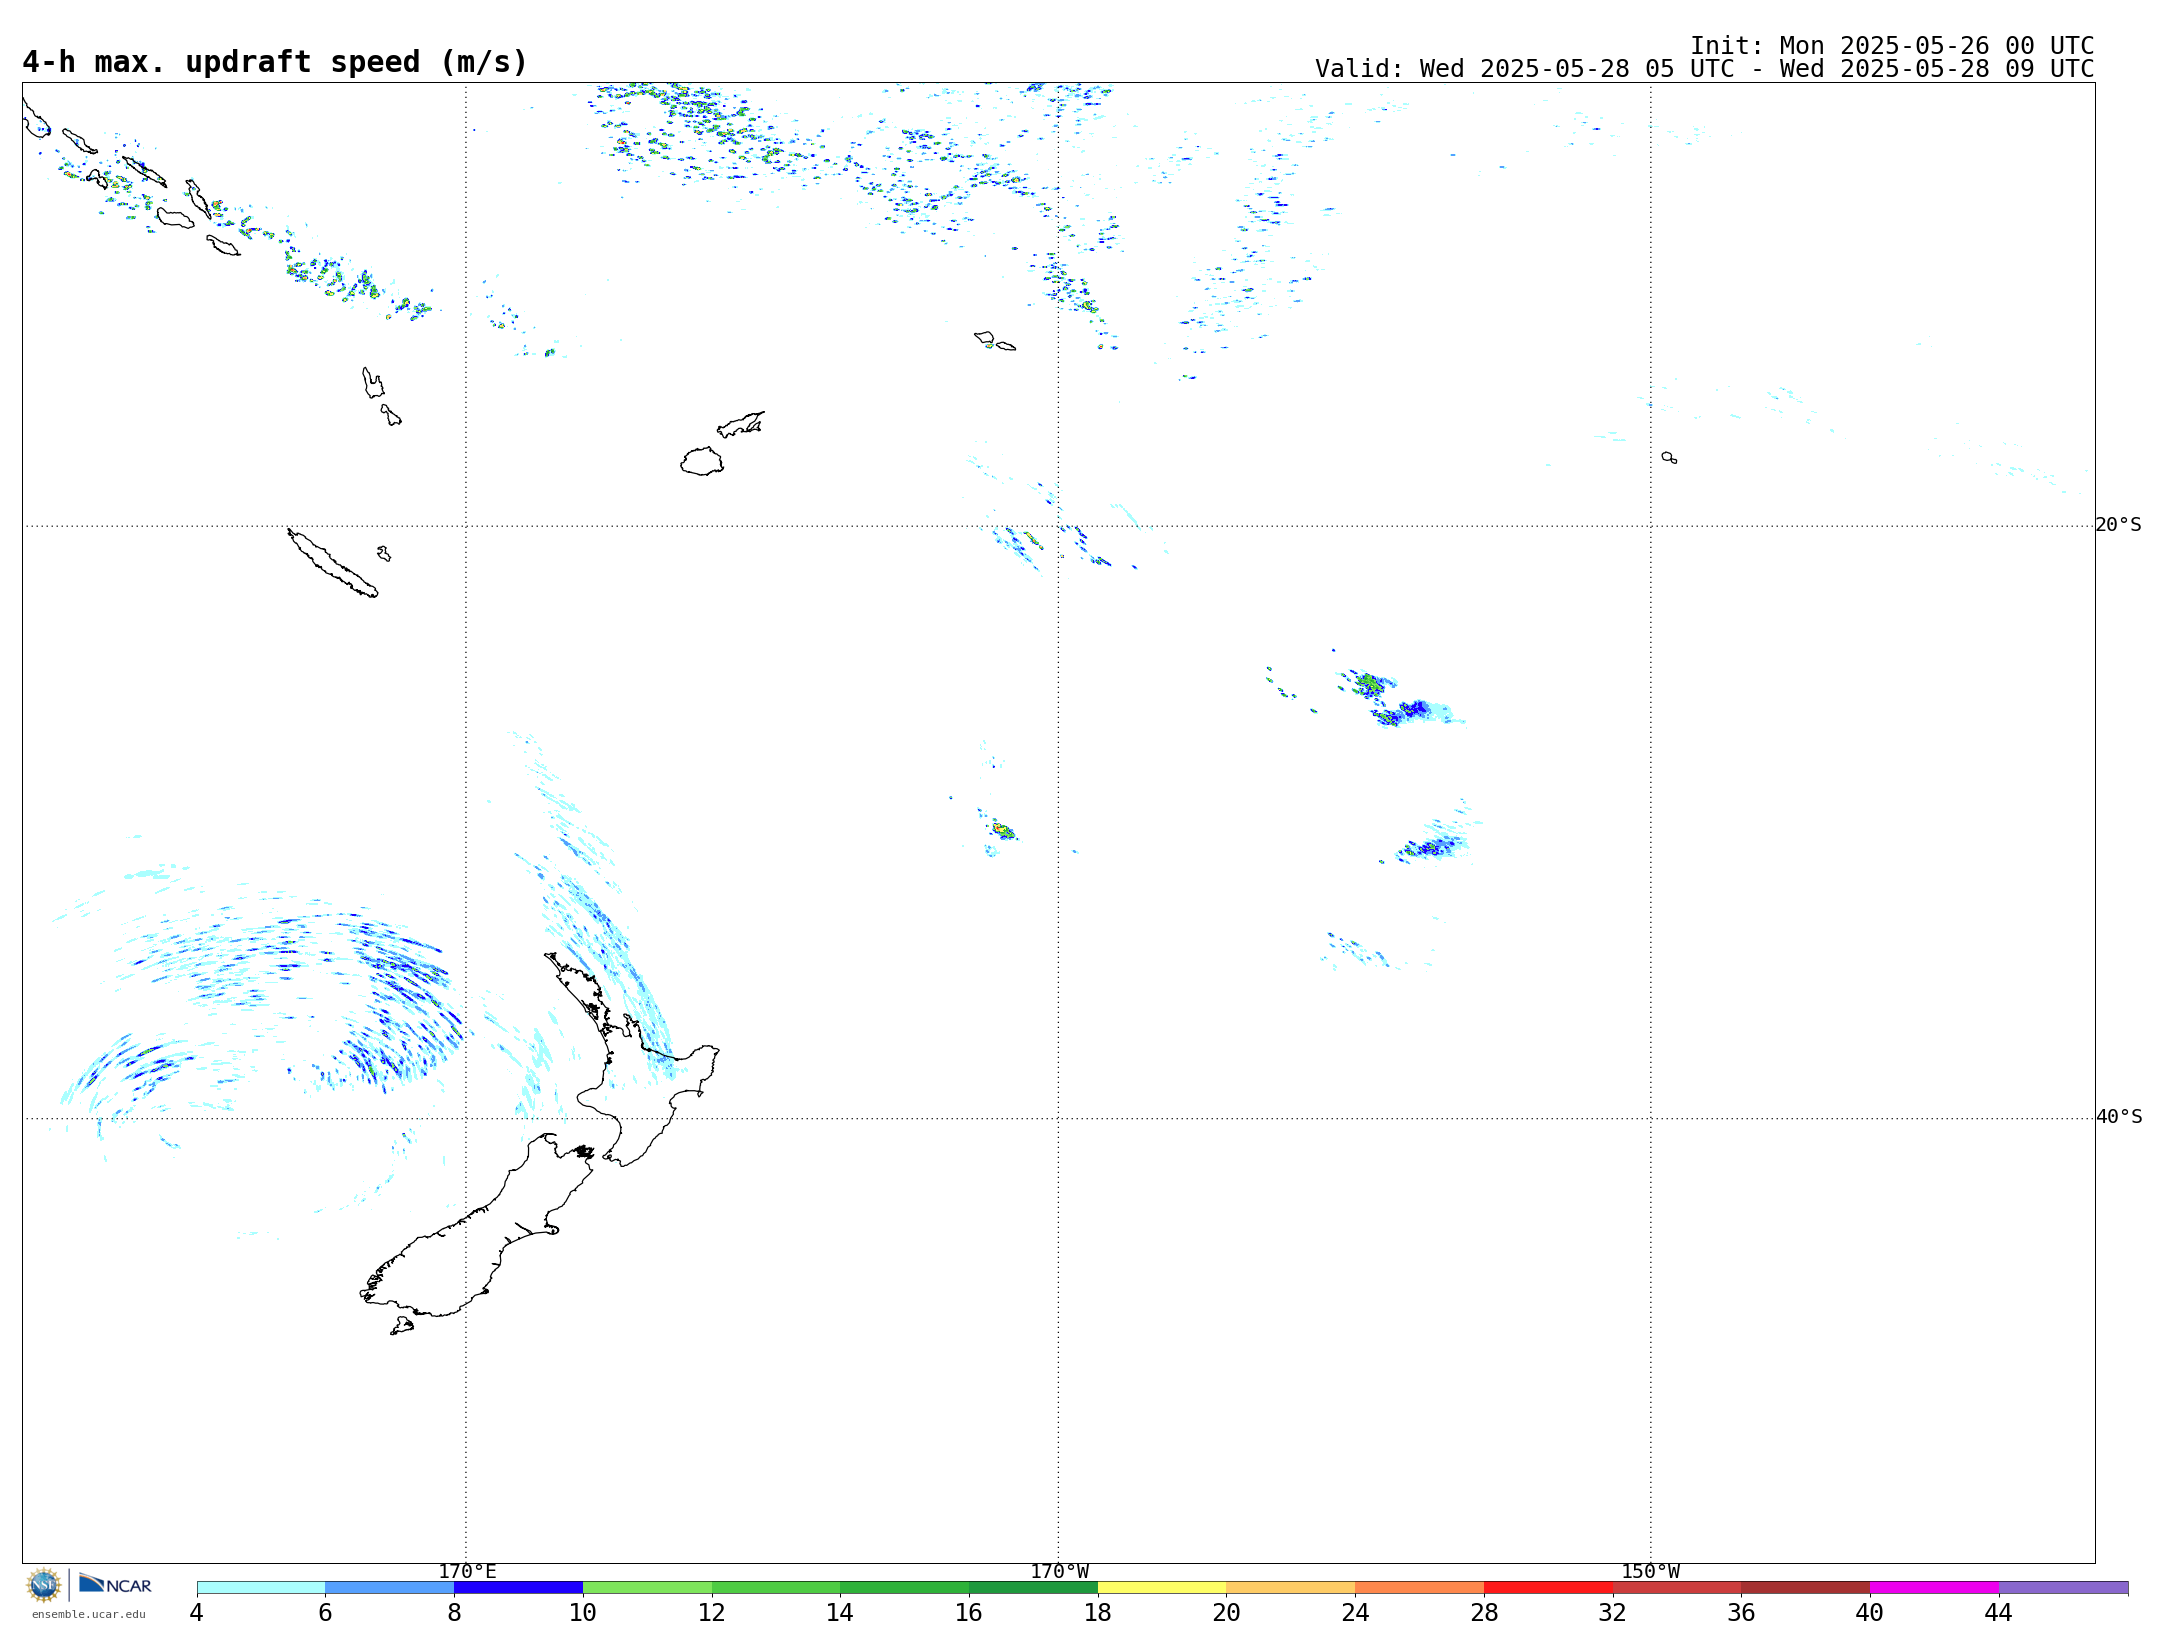The image size is (2160, 1626).
Task: Pick the light green swatch between 10 and 12
Action: (x=647, y=1588)
